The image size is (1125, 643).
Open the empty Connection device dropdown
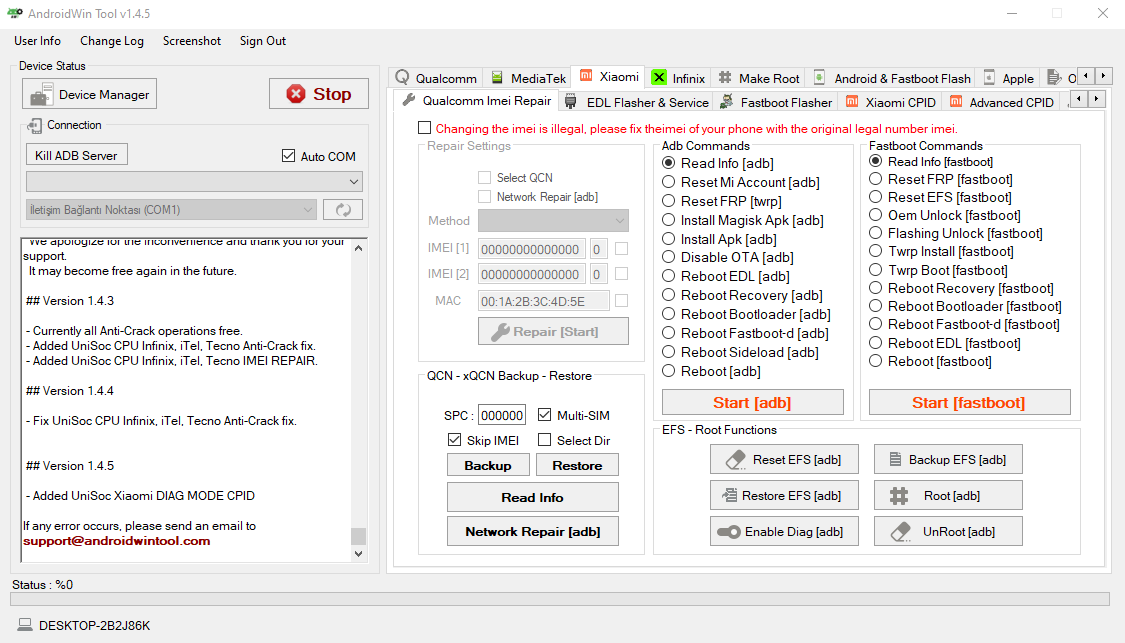(x=194, y=181)
